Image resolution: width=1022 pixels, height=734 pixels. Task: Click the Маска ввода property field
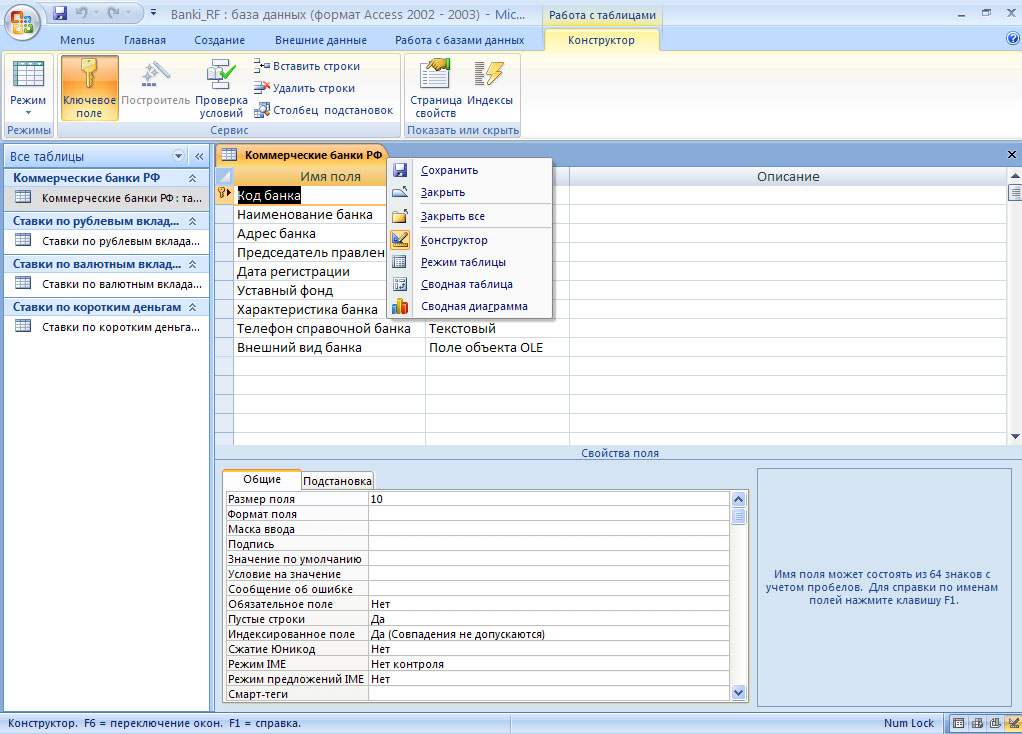click(549, 529)
